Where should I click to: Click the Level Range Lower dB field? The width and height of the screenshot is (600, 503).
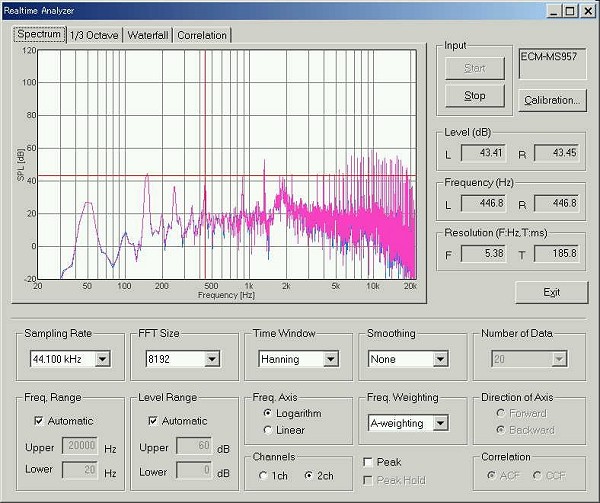(x=194, y=470)
